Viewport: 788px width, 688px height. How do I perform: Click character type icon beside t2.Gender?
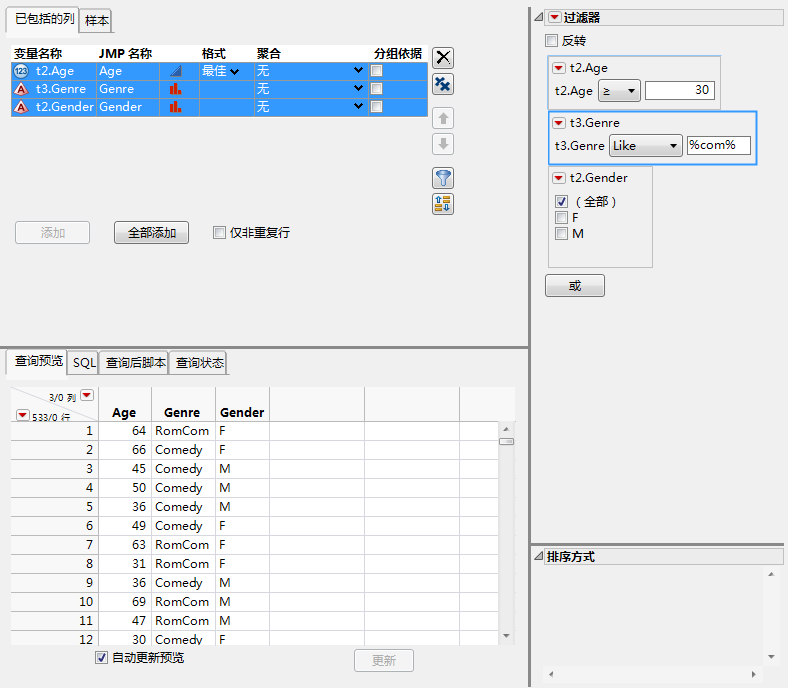tap(21, 107)
